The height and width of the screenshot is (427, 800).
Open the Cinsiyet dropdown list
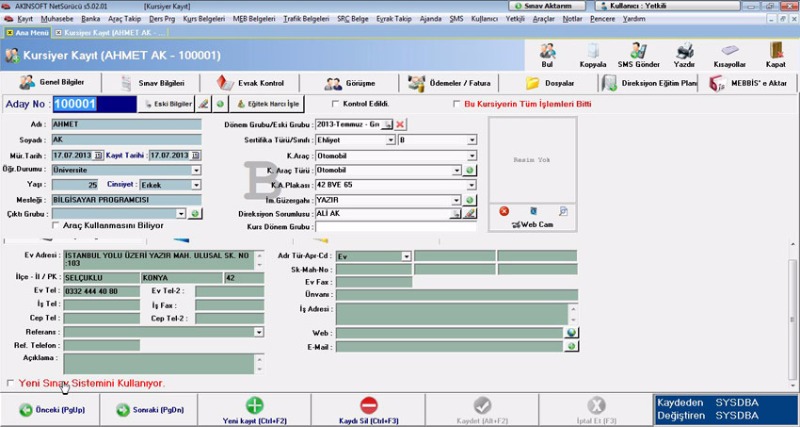[x=196, y=185]
